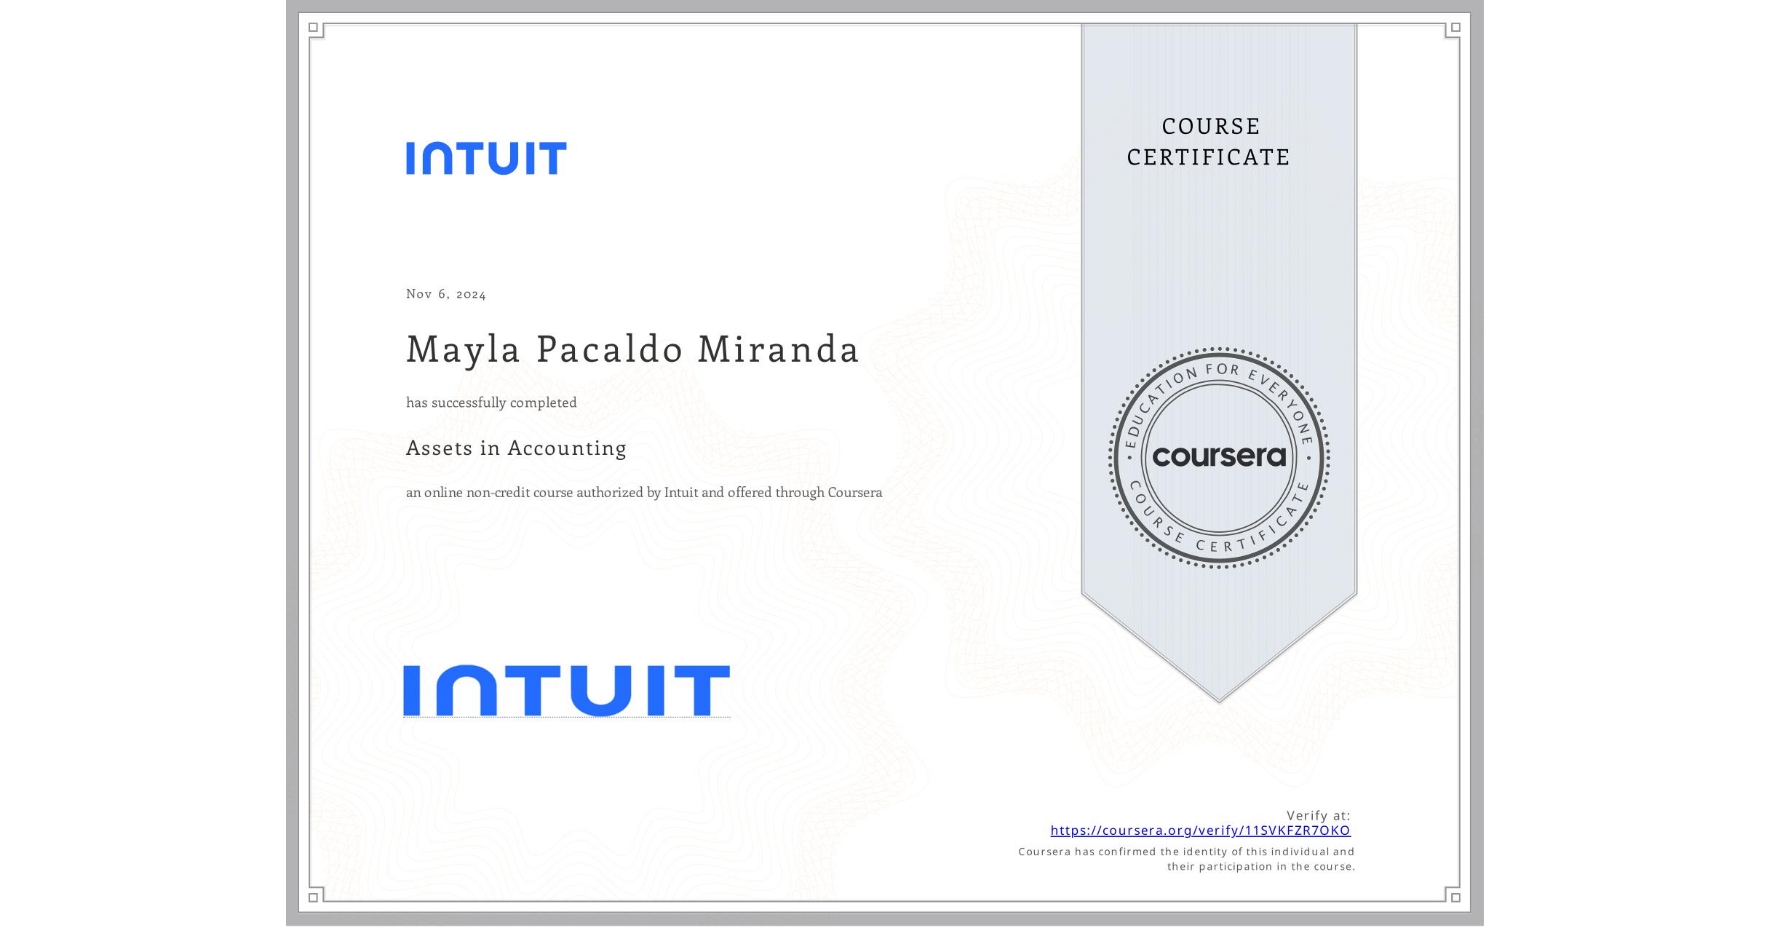Toggle selection of the Coursera wordmark in seal
Viewport: 1772px width, 928px height.
tap(1219, 458)
